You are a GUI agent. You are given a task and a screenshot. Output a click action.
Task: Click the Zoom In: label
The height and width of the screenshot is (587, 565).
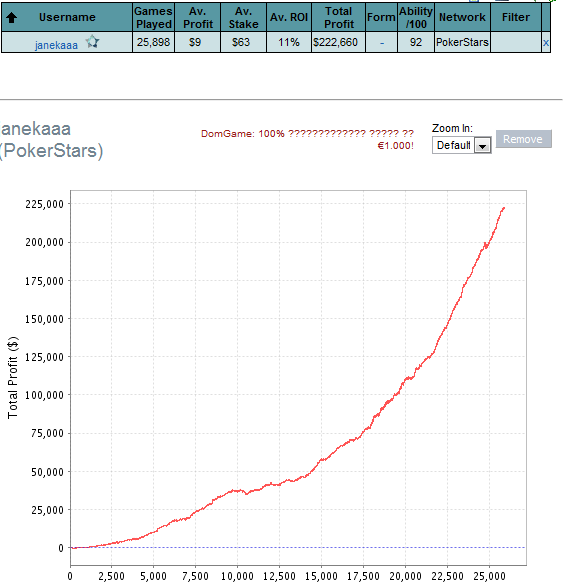tap(452, 128)
